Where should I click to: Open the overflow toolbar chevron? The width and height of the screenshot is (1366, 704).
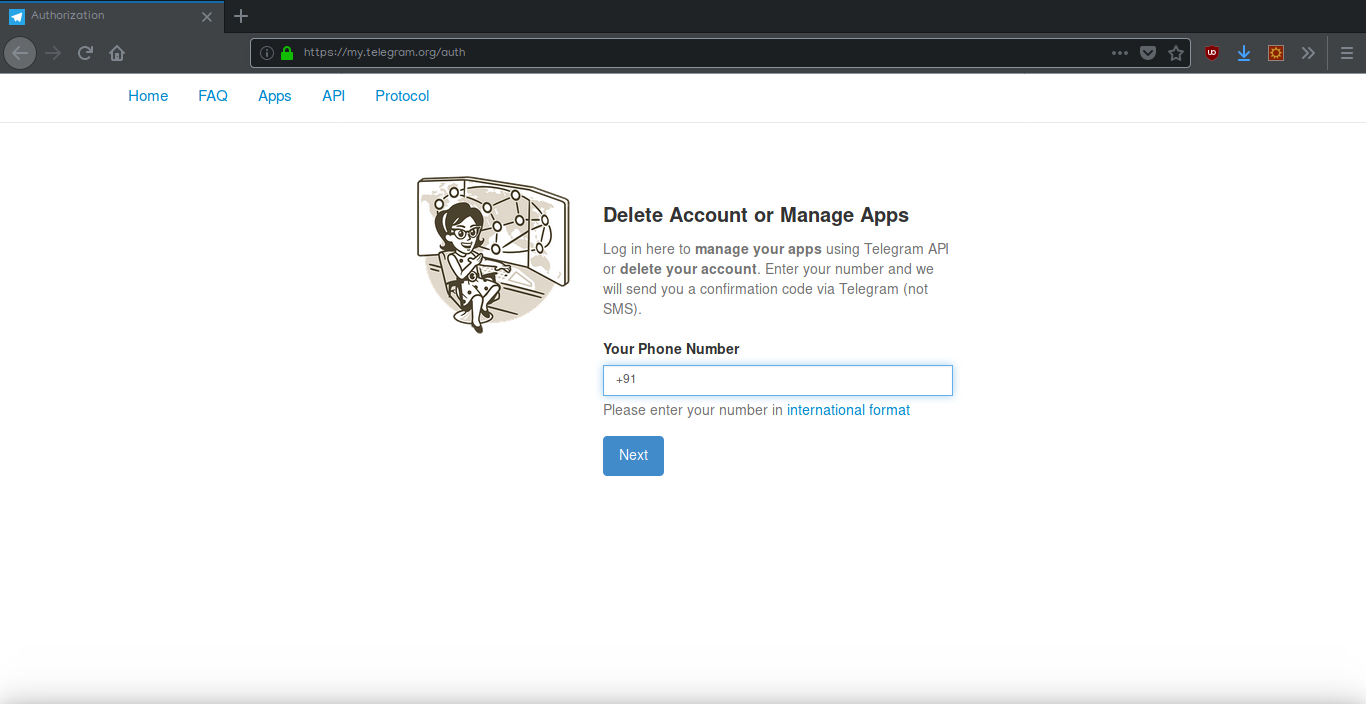pos(1308,52)
